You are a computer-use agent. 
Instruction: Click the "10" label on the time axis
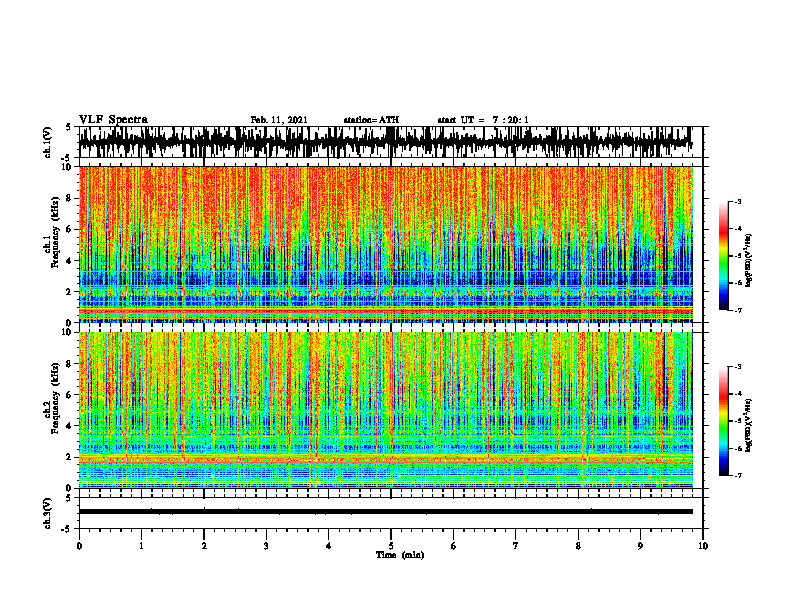tap(703, 546)
